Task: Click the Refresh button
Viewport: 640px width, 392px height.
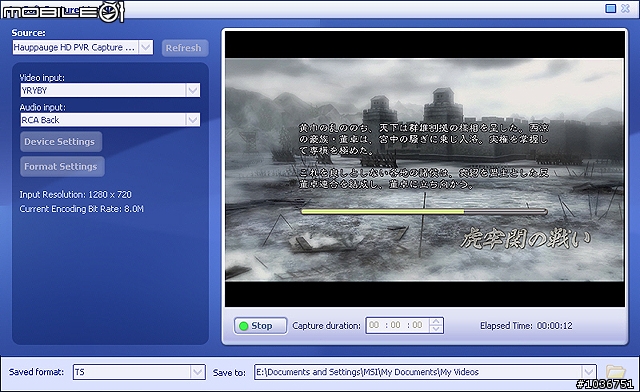Action: pos(185,48)
